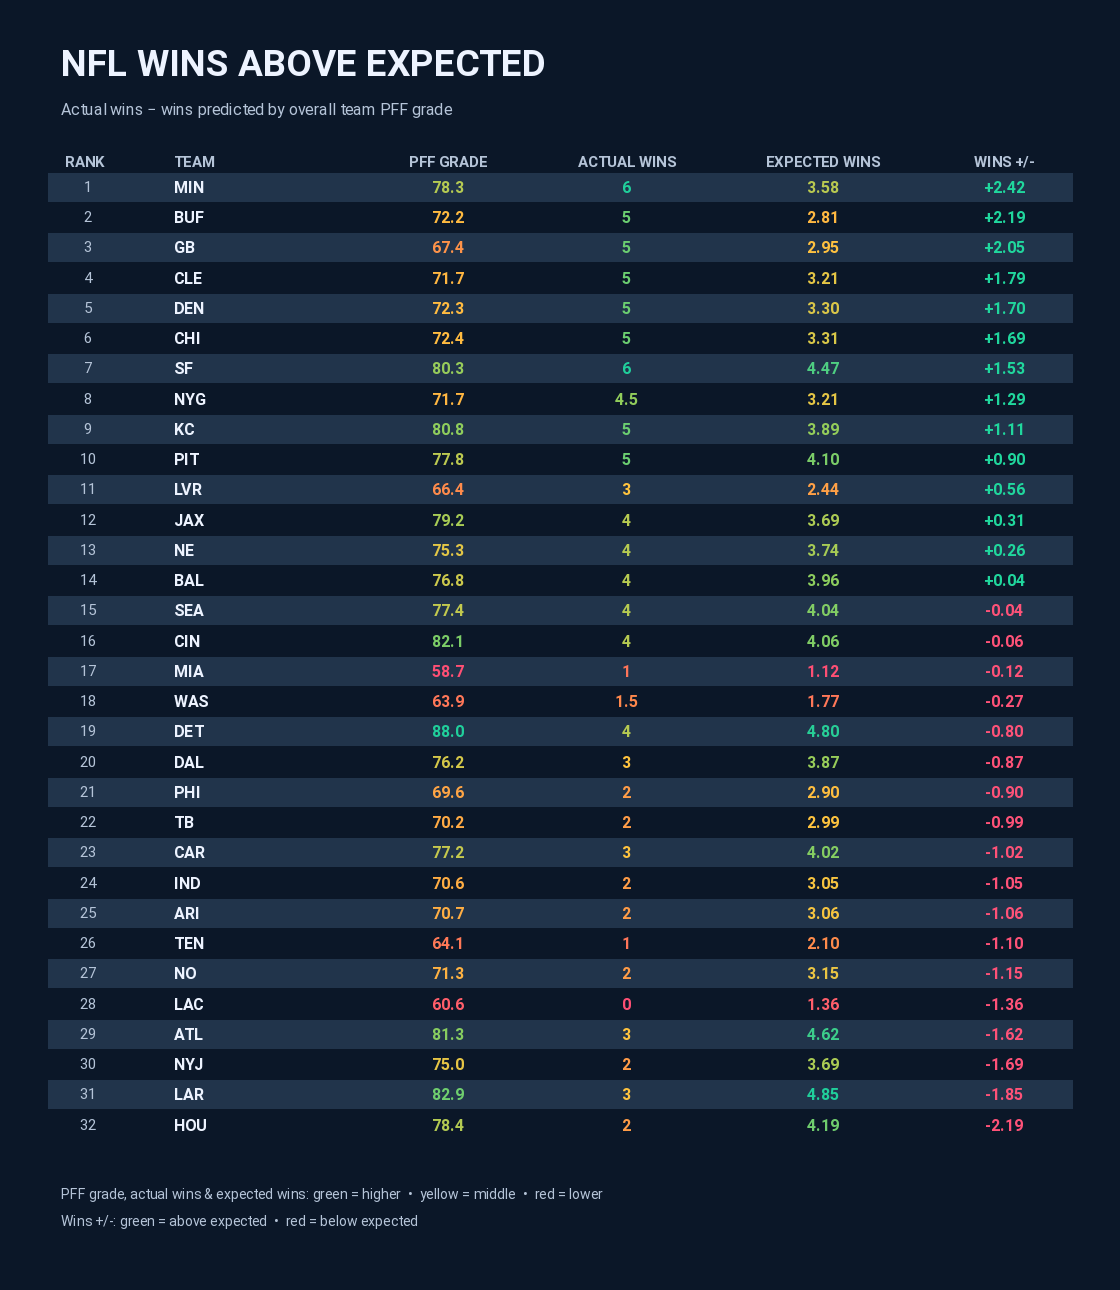Click rank number 32
The image size is (1120, 1290).
[x=88, y=1125]
